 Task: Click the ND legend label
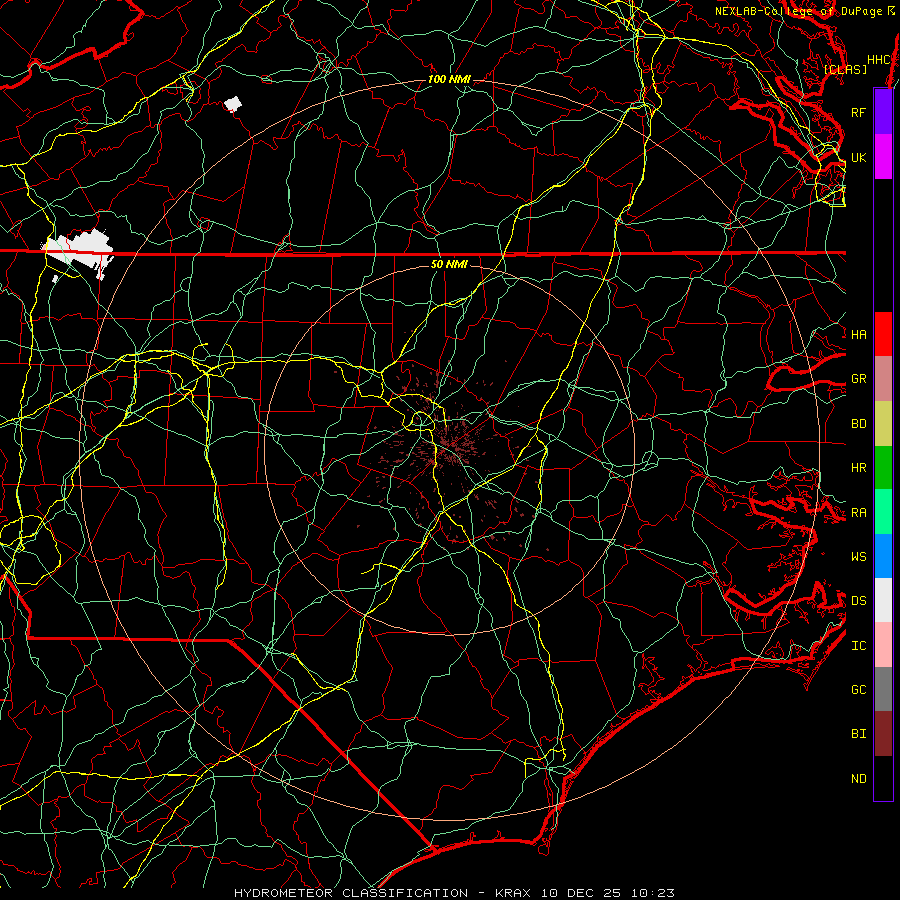click(859, 779)
